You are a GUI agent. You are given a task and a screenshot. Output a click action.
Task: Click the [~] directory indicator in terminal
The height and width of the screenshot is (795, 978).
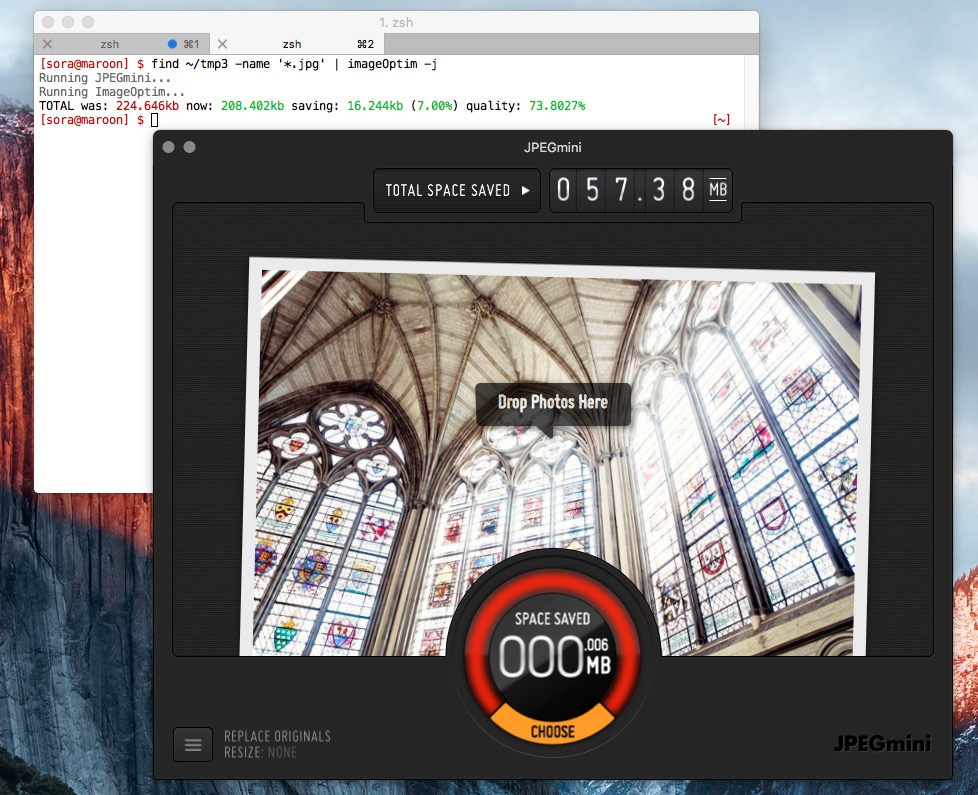pos(721,120)
